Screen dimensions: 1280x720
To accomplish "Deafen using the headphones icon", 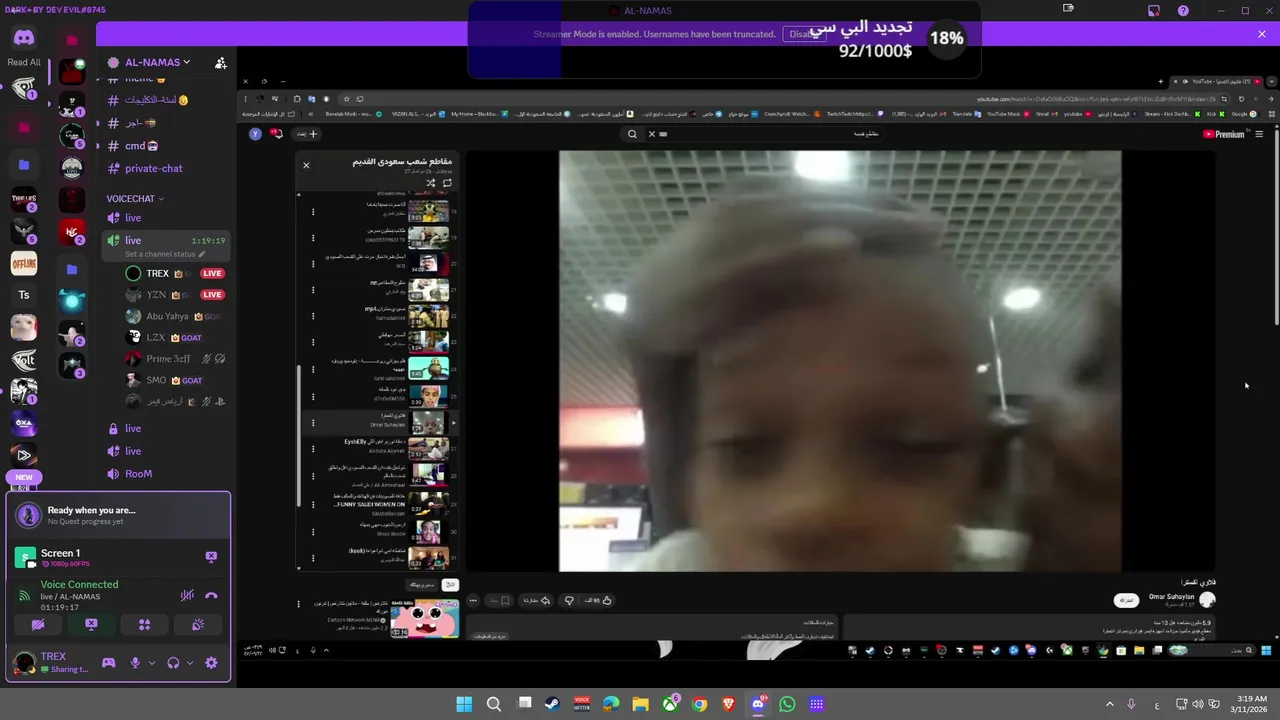I will 173,663.
